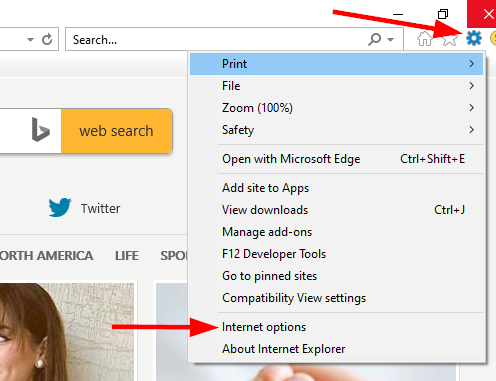496x381 pixels.
Task: Open the Tools gear menu icon
Action: coord(474,38)
